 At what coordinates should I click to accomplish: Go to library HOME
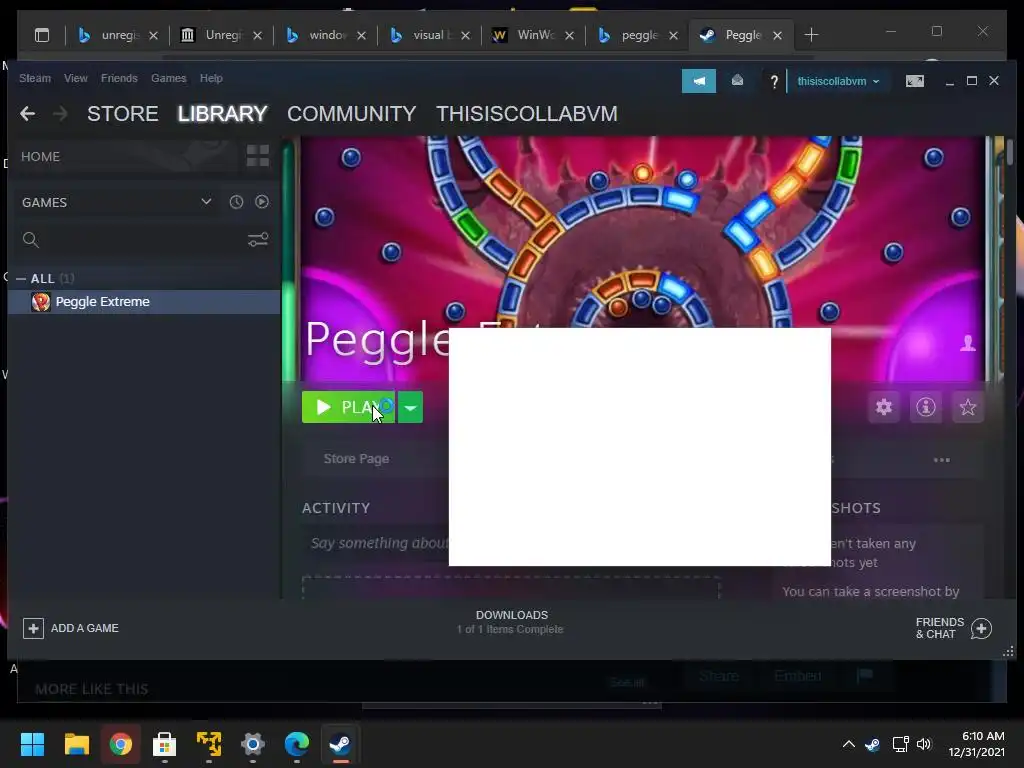pyautogui.click(x=40, y=157)
